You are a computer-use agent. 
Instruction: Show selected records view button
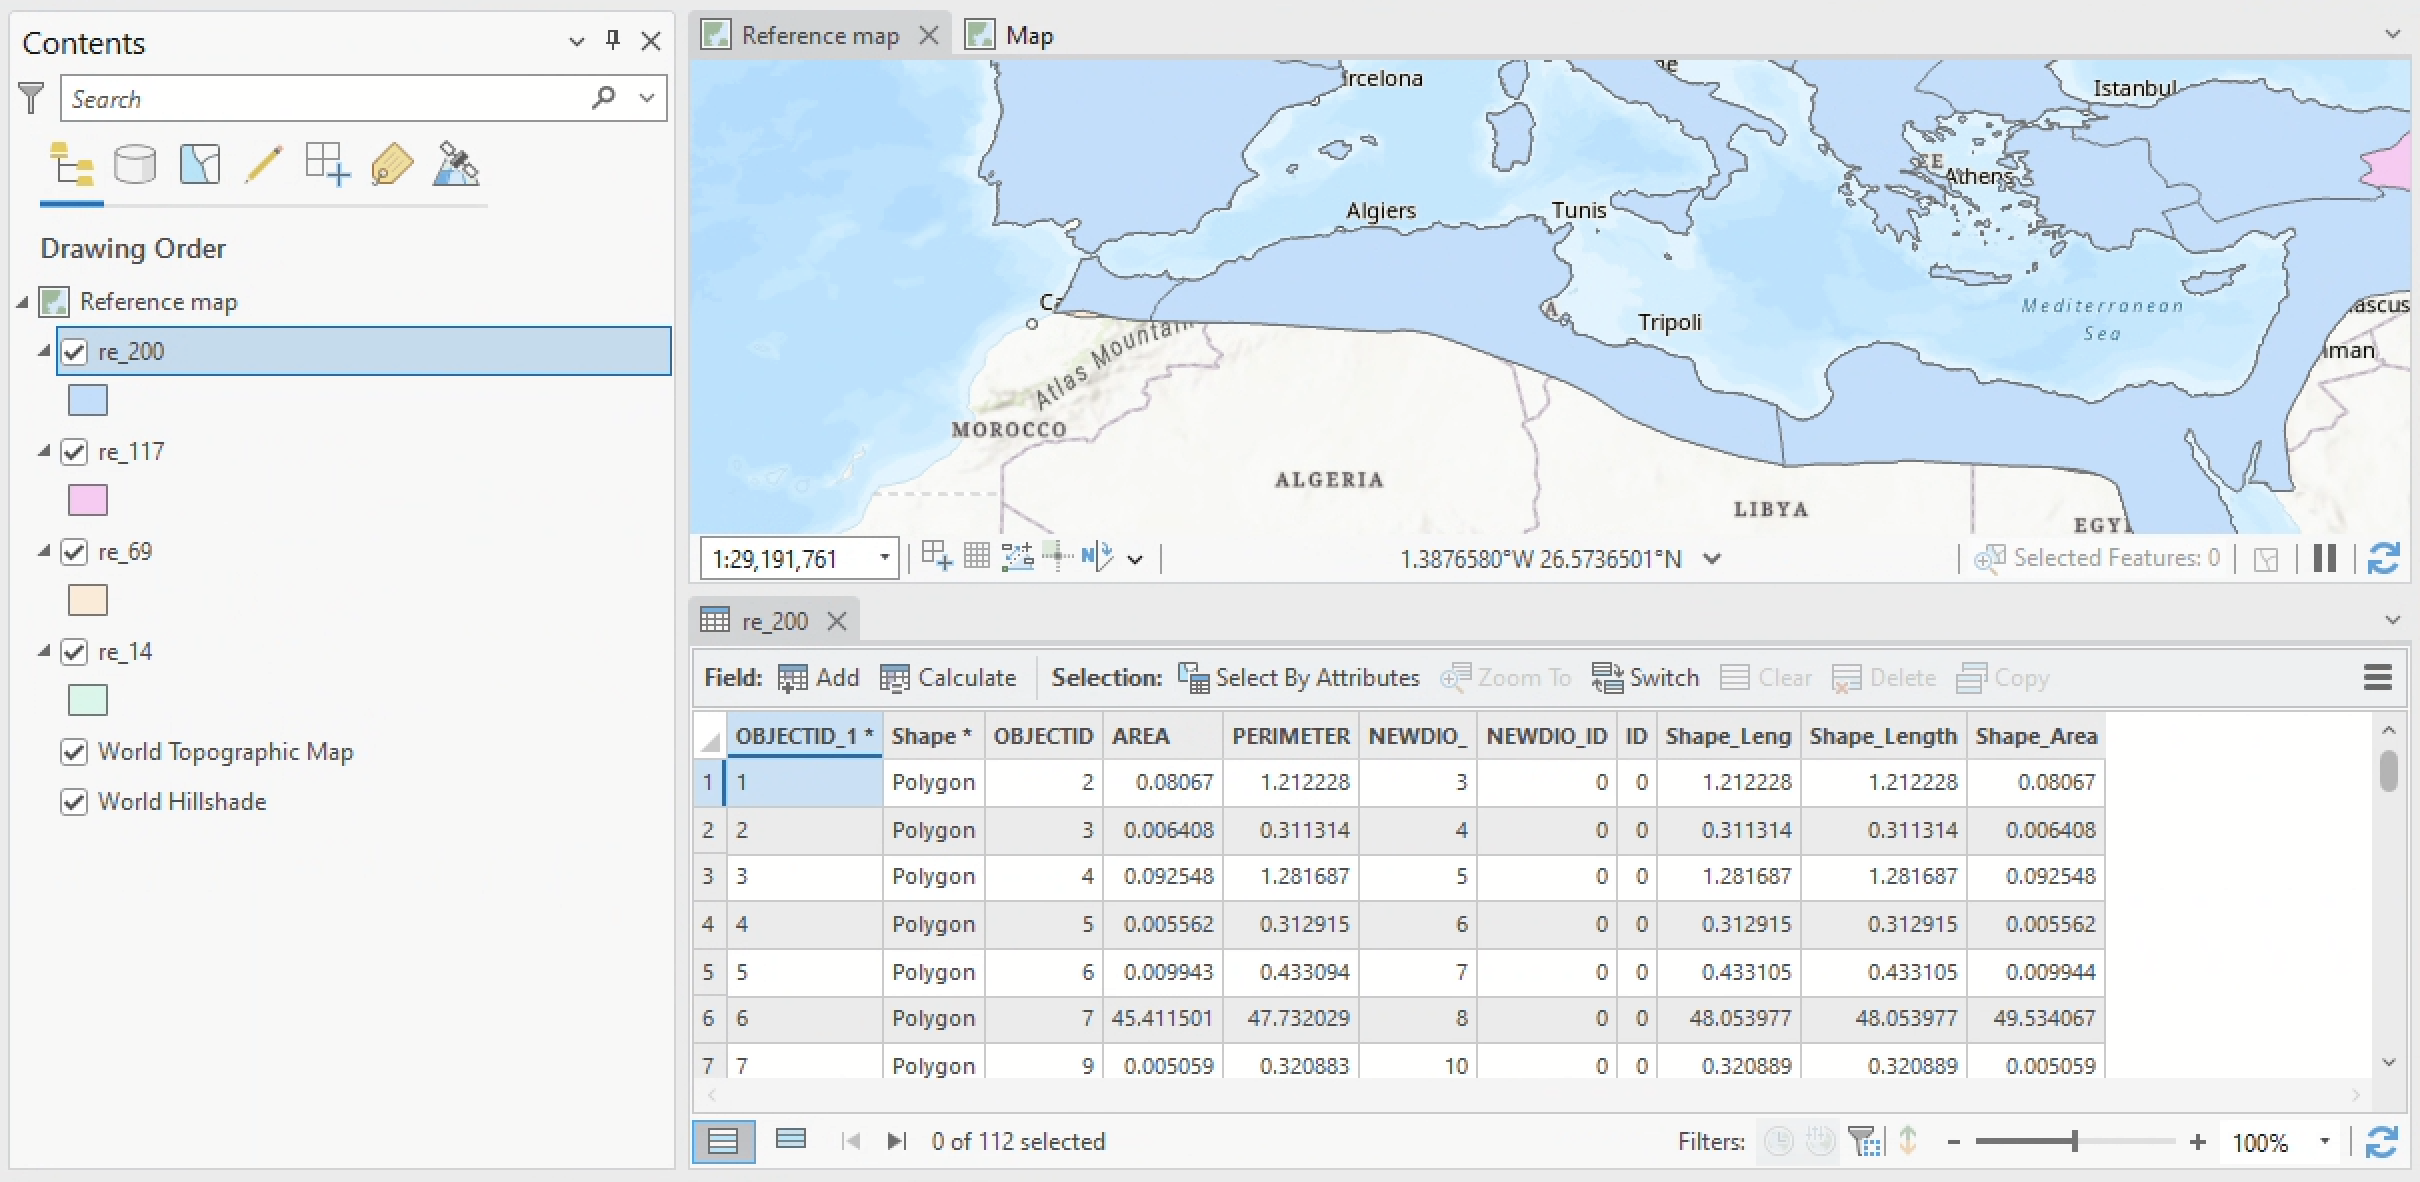(x=791, y=1141)
